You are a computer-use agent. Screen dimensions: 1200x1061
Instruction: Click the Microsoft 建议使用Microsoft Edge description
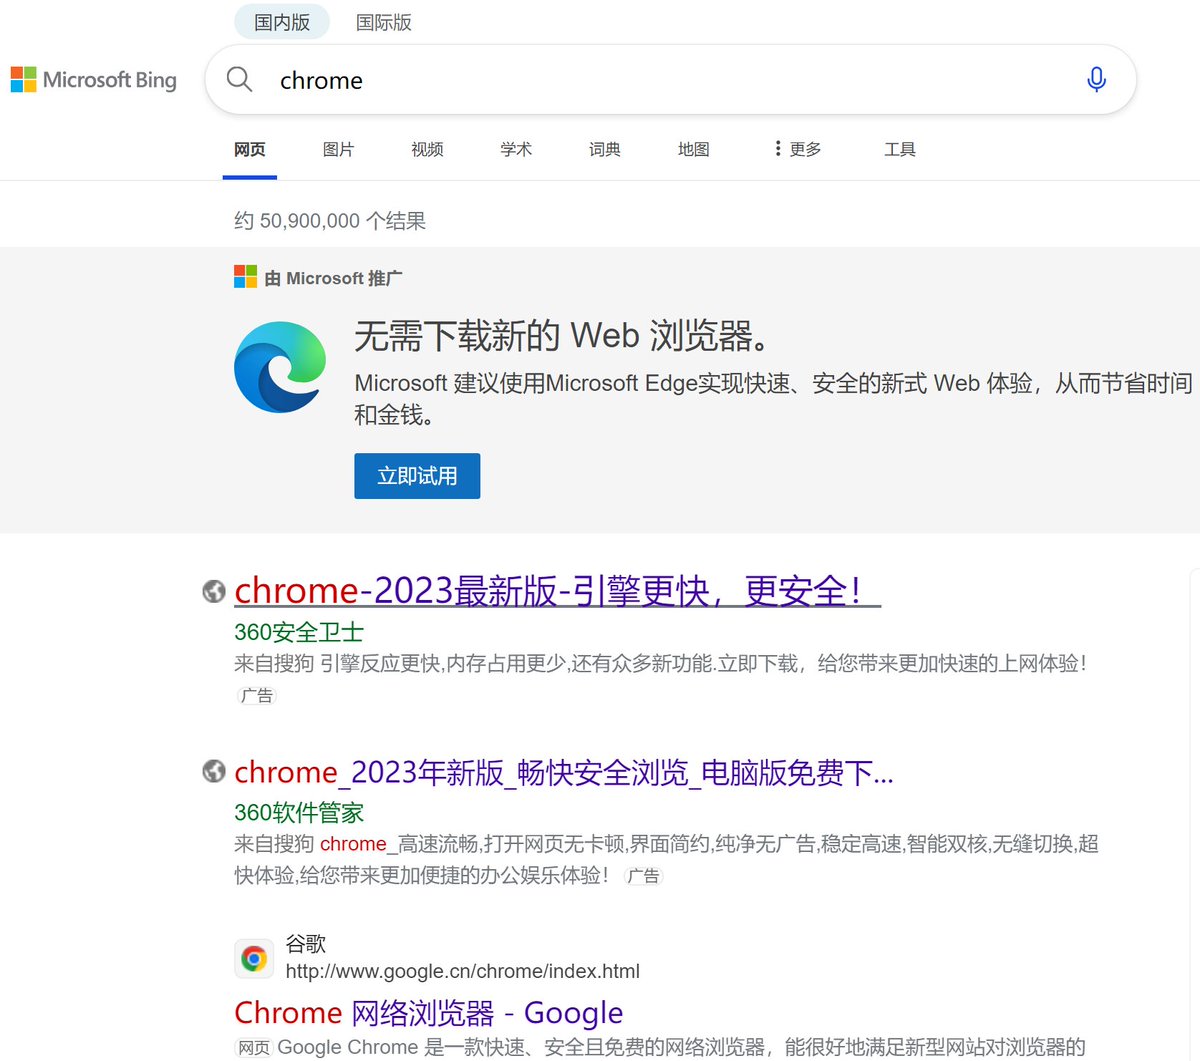point(773,398)
